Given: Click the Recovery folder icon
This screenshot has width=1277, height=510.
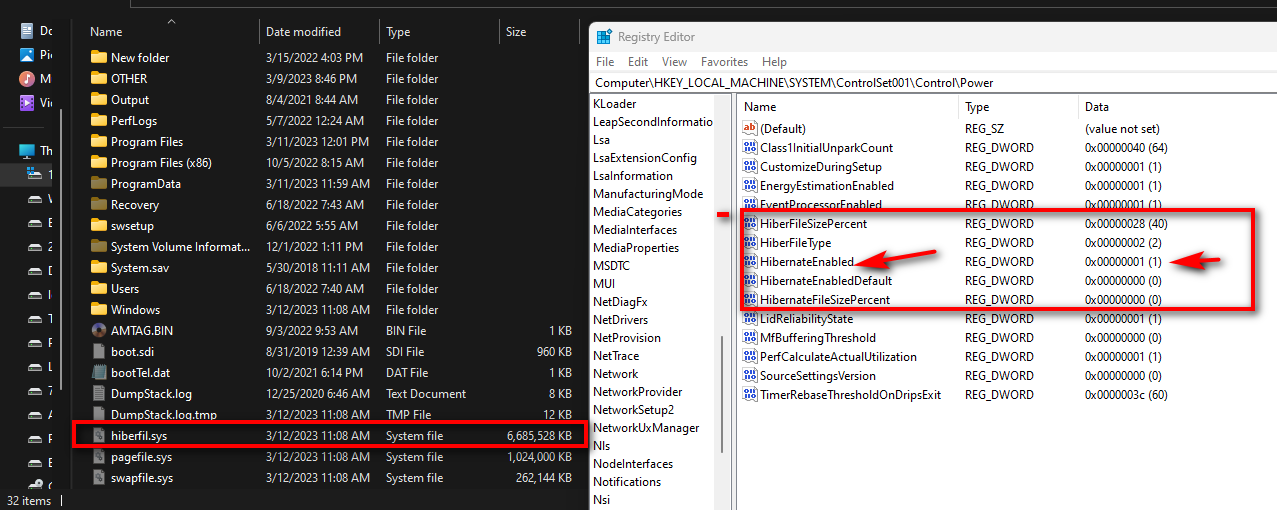Looking at the screenshot, I should [98, 204].
